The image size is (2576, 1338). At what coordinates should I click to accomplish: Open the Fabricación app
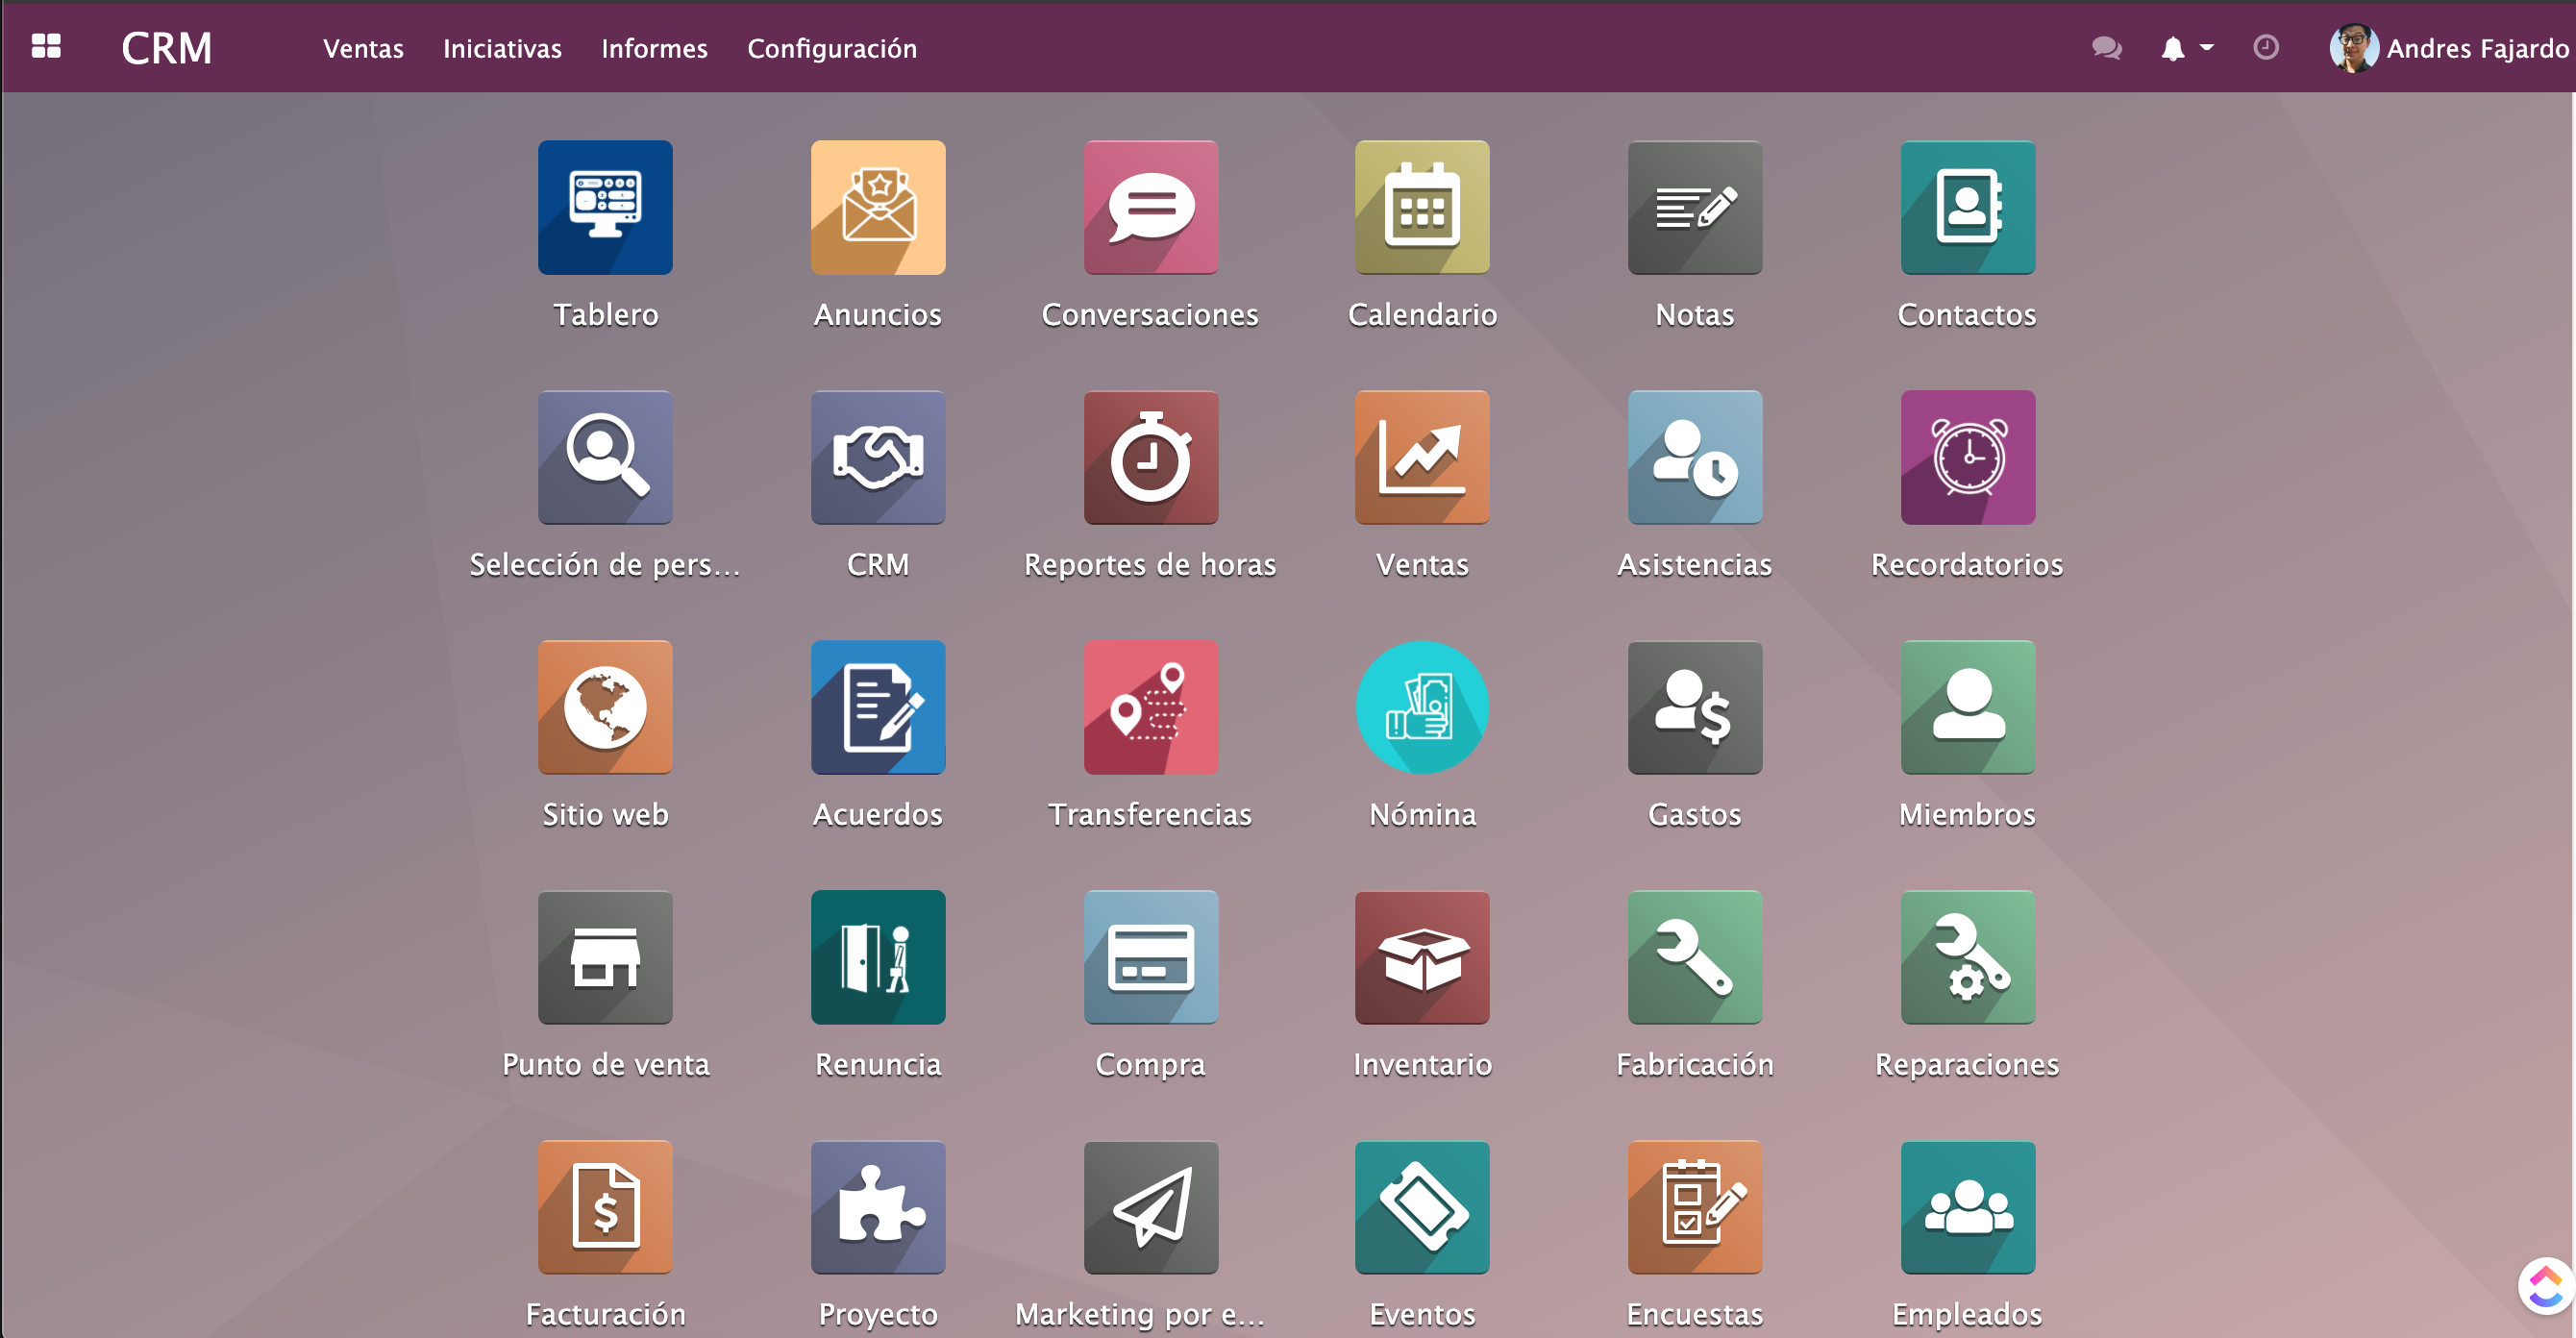pyautogui.click(x=1695, y=958)
